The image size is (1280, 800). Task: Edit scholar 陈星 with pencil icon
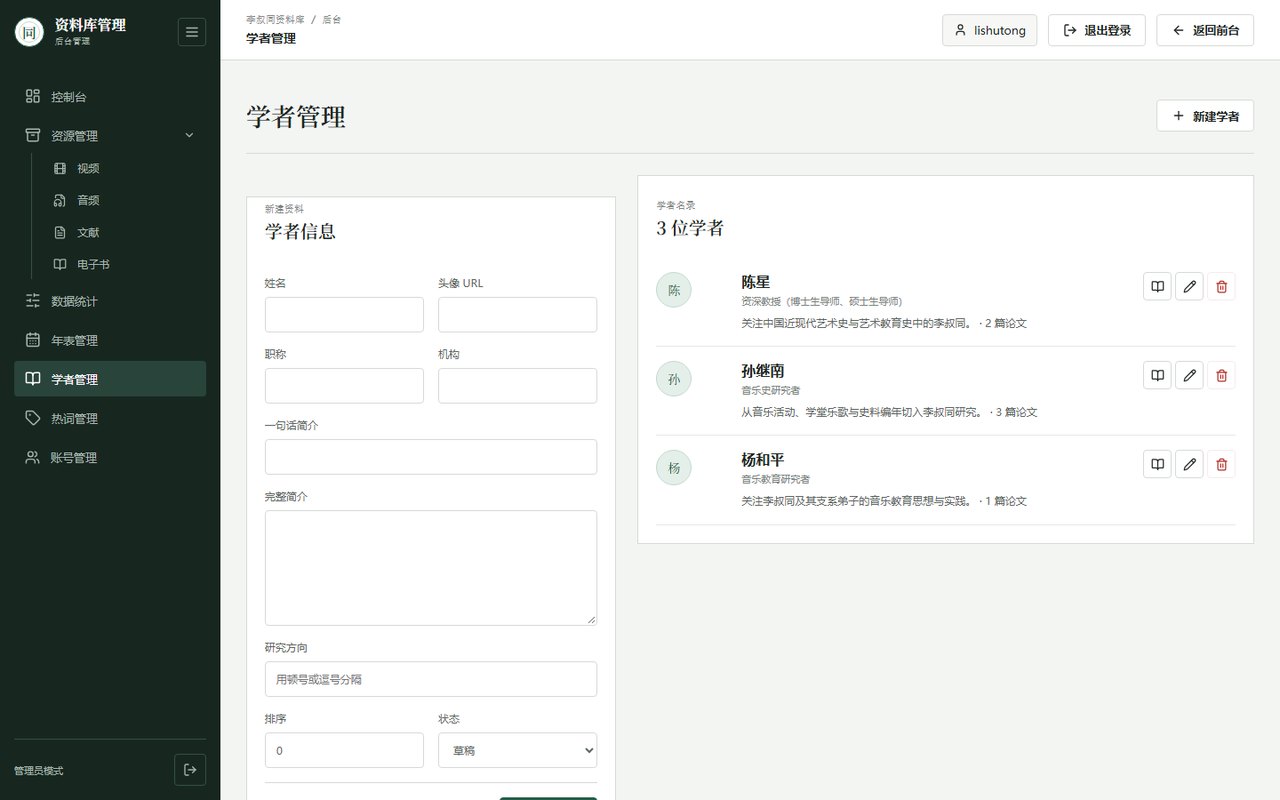click(1189, 287)
